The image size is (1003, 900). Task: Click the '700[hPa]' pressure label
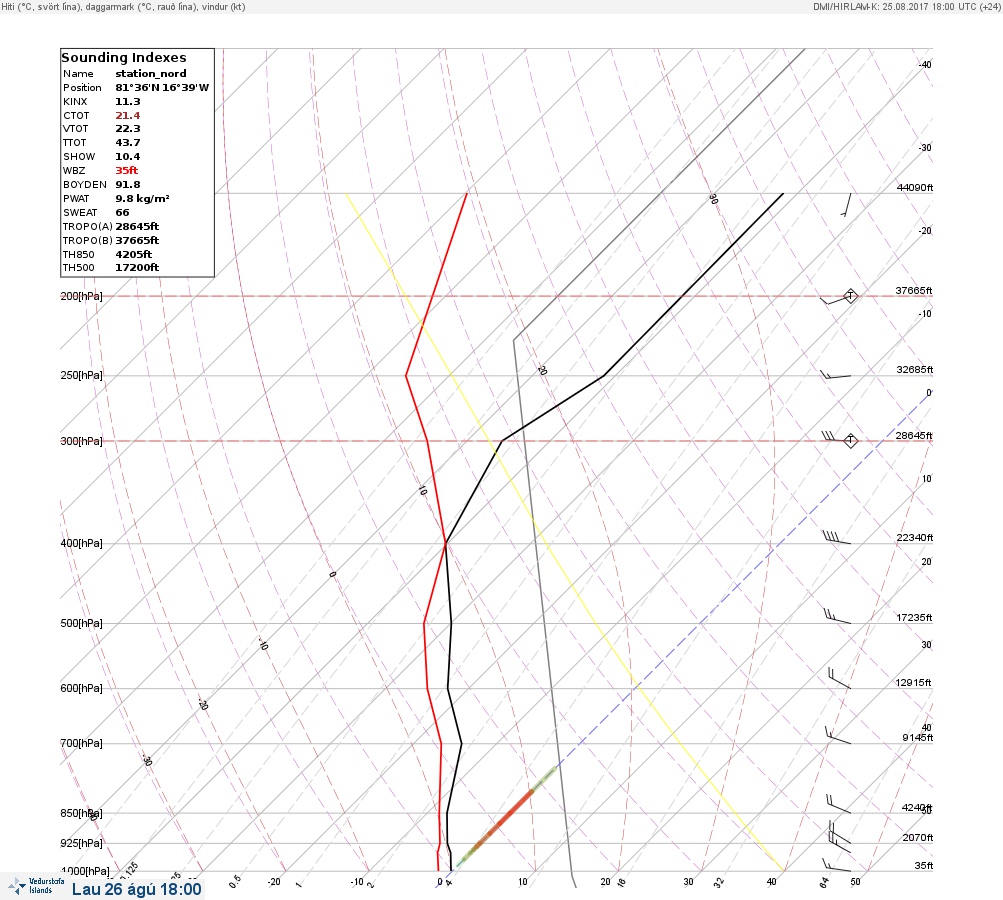click(x=81, y=743)
